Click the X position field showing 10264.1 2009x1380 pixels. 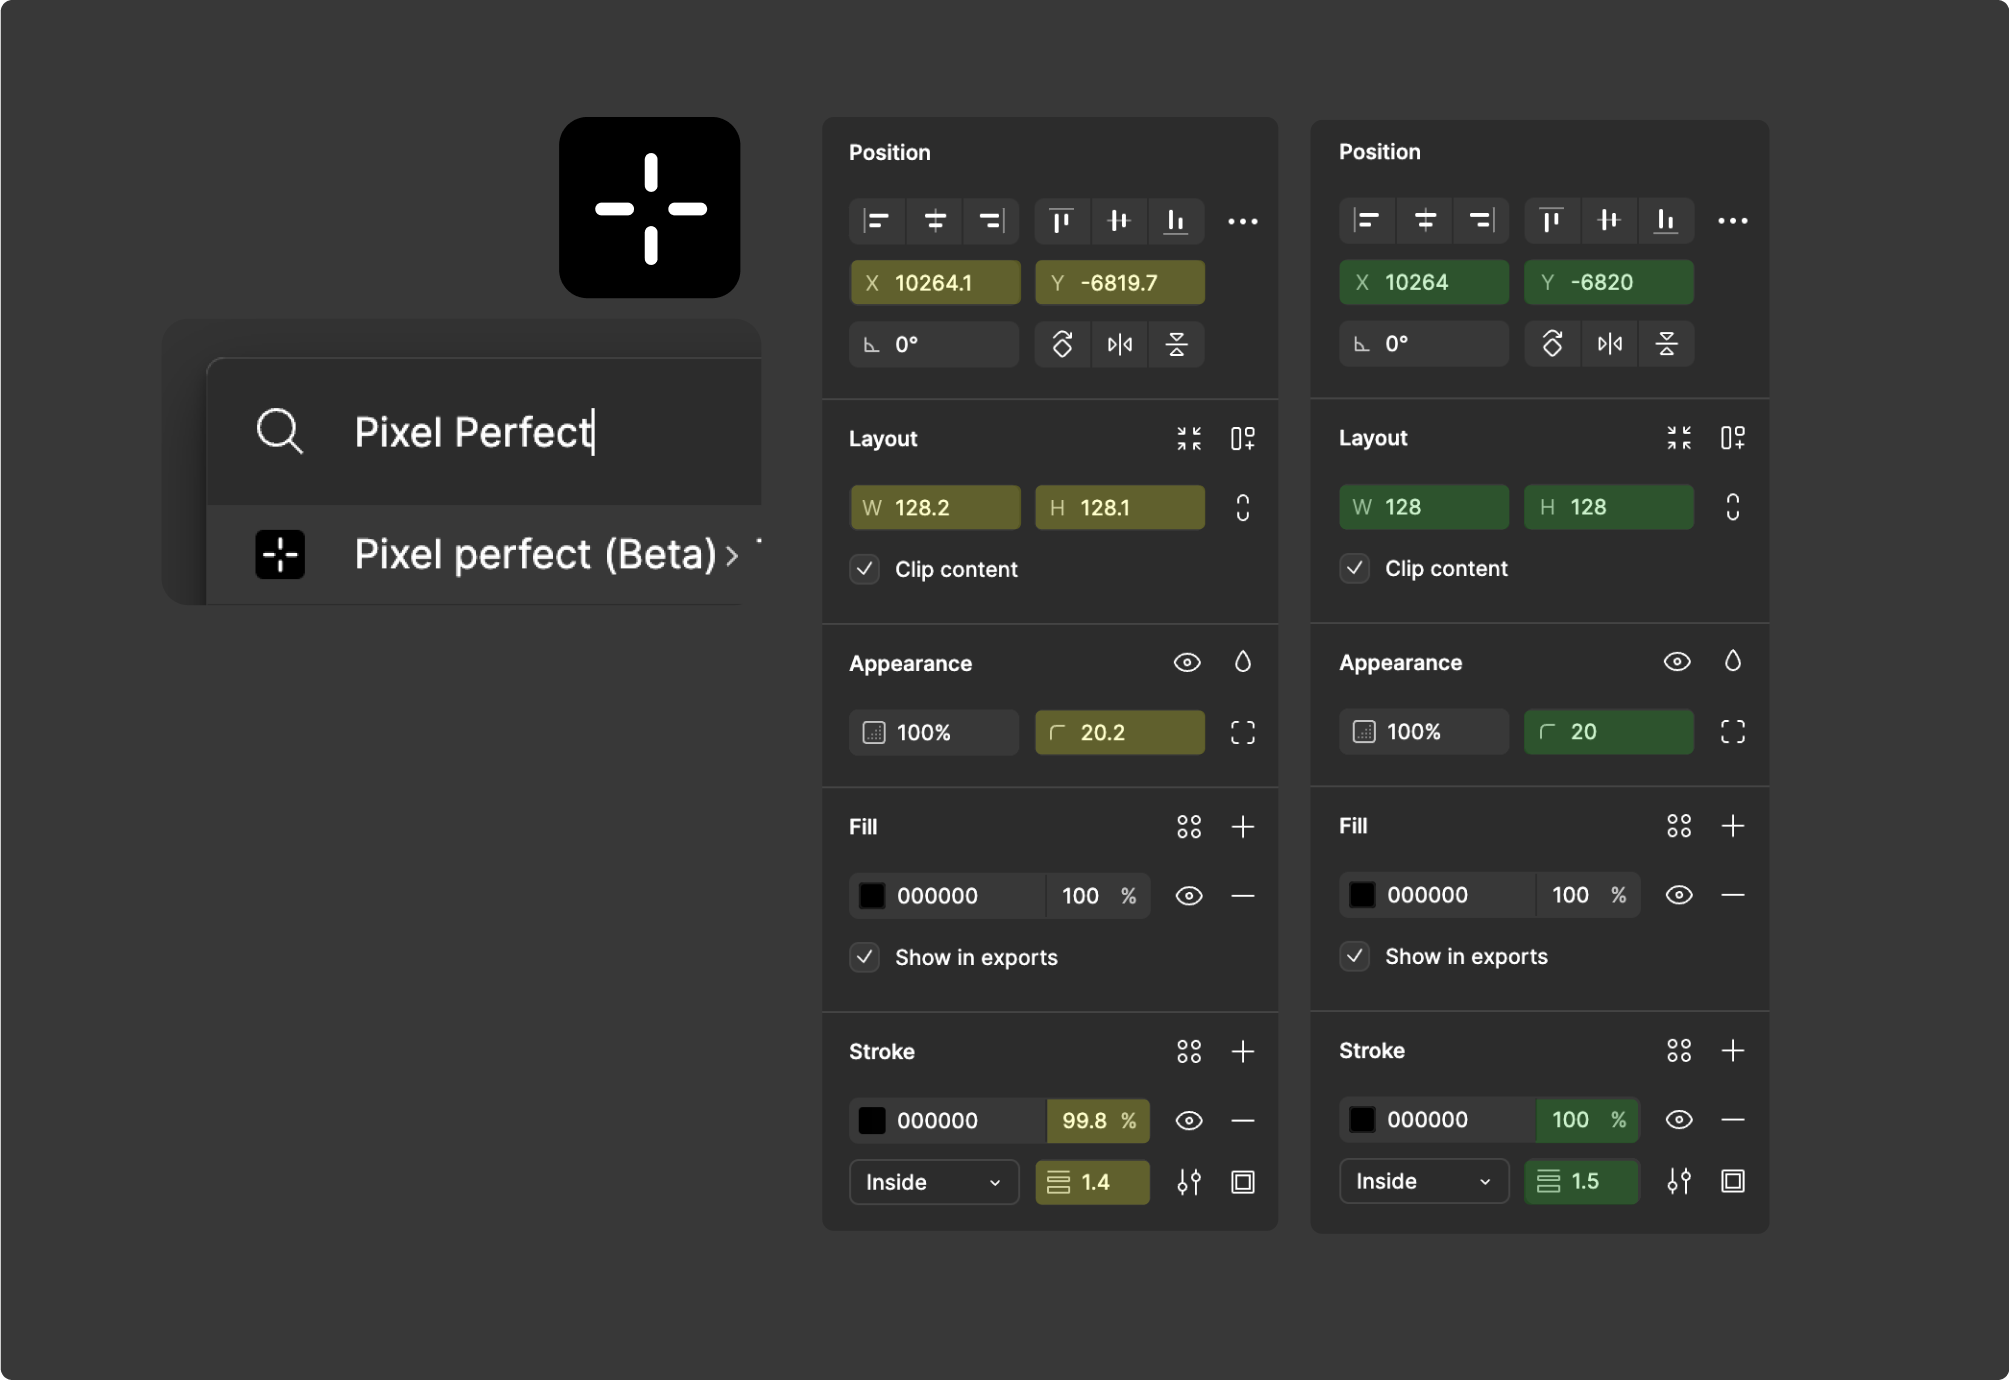click(934, 283)
